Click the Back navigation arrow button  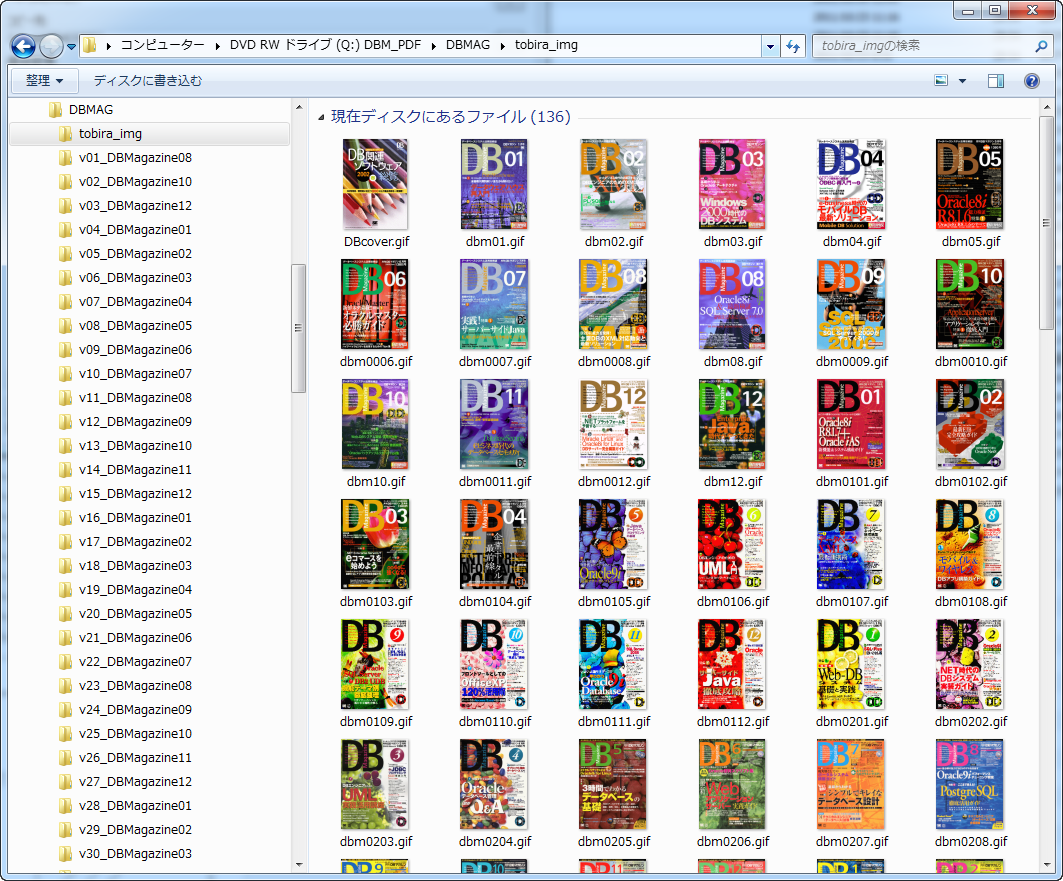point(24,46)
